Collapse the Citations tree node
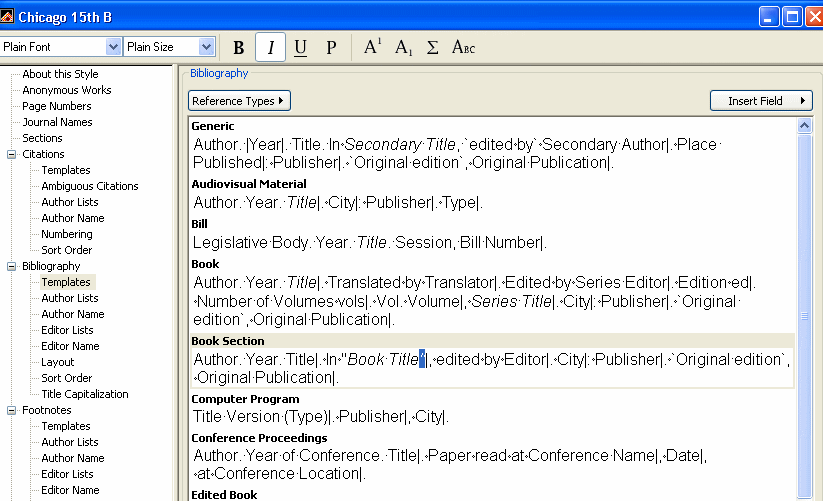The width and height of the screenshot is (823, 501). click(x=11, y=154)
